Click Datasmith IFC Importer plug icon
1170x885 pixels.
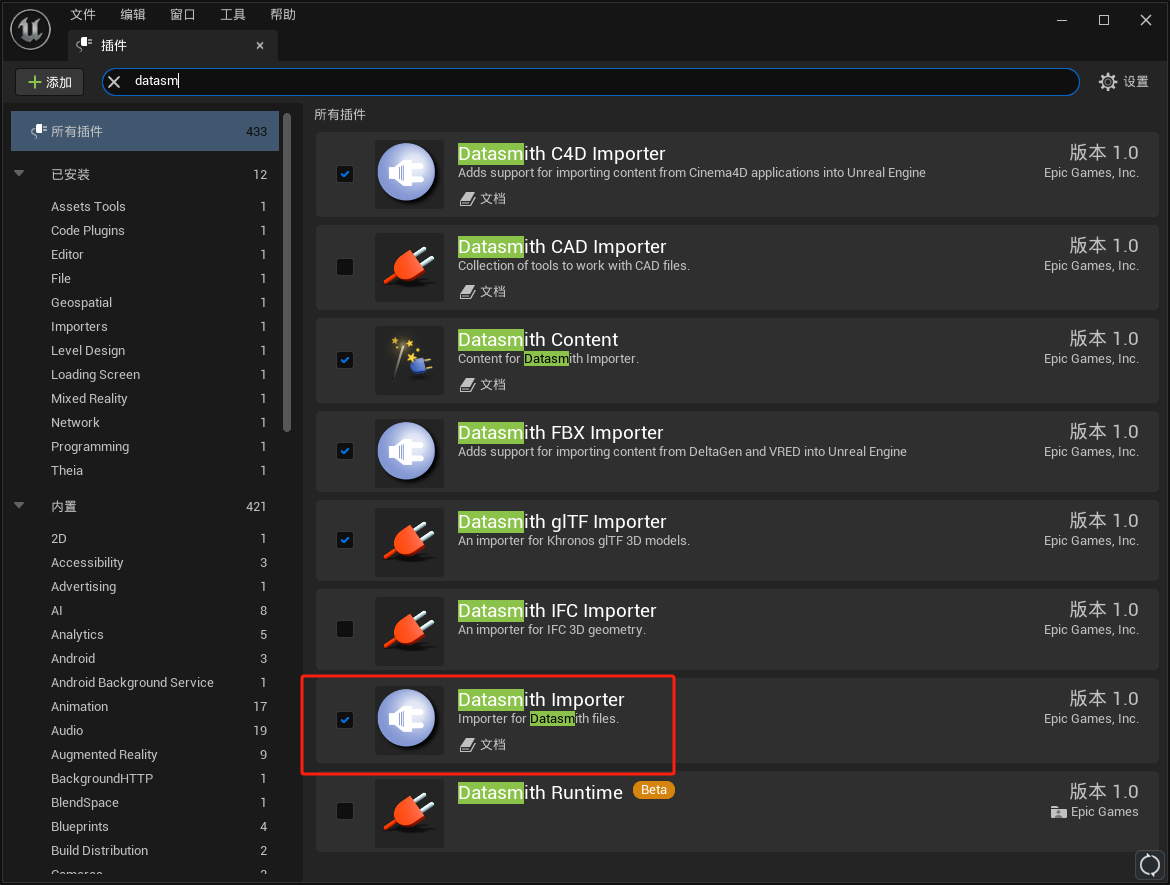(409, 631)
